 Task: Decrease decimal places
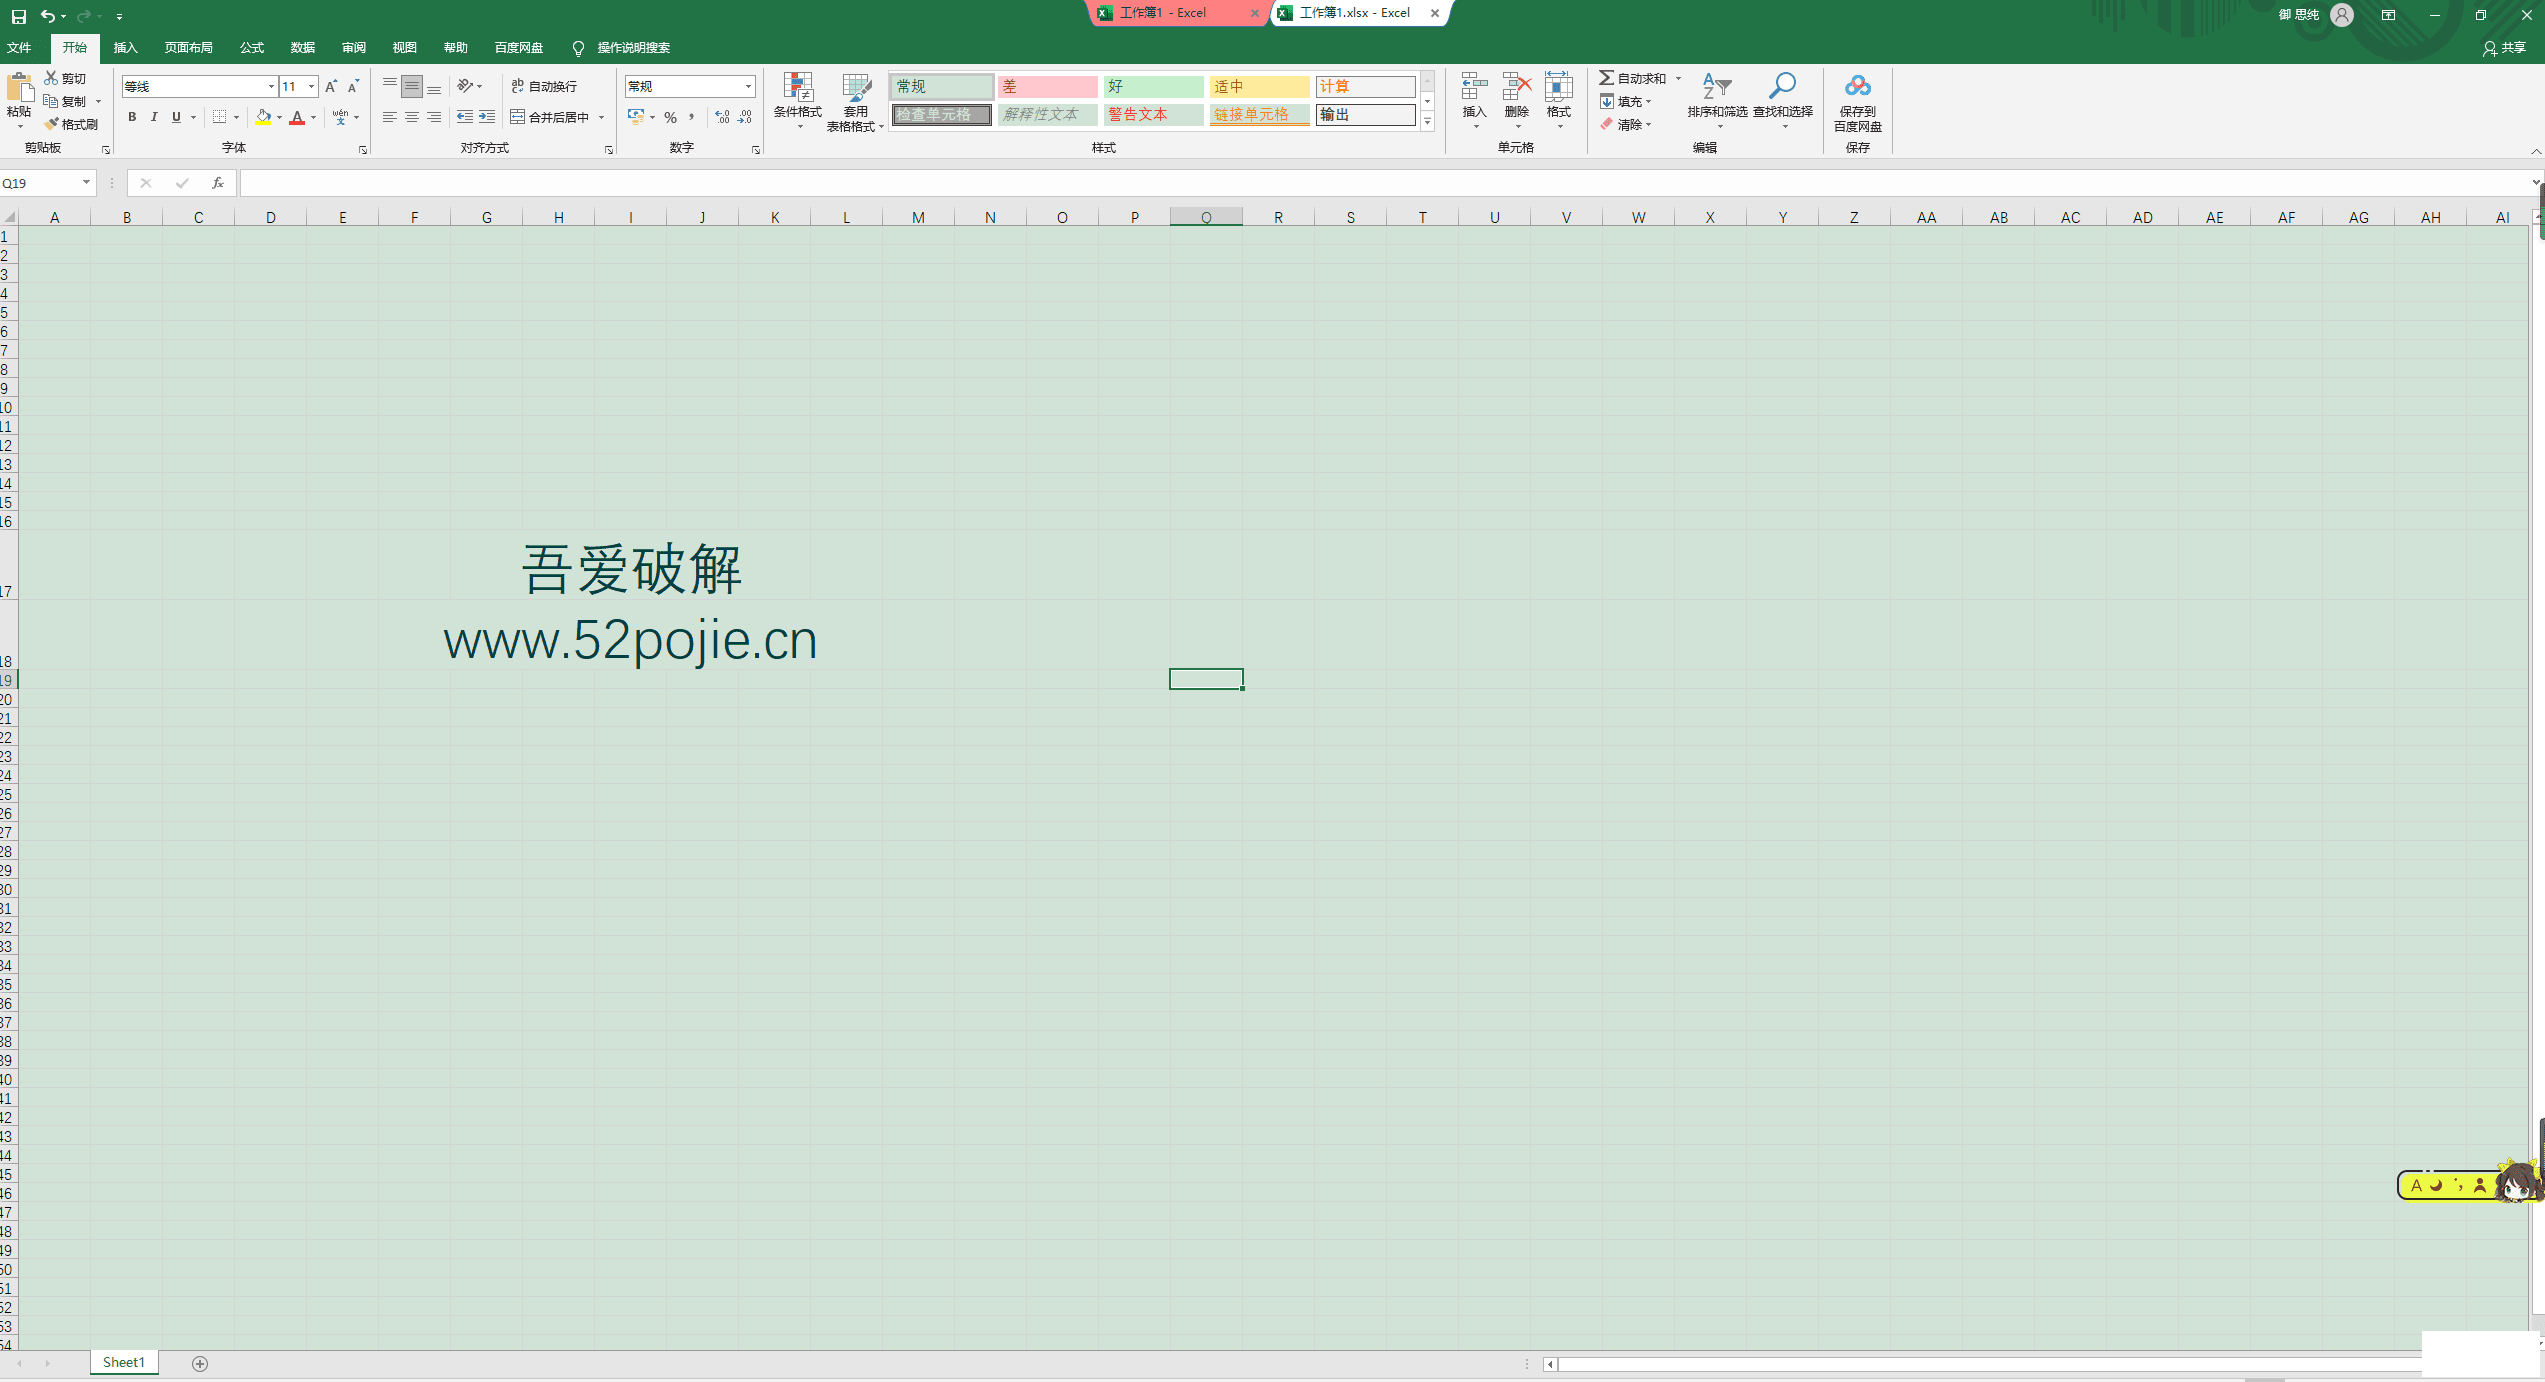(745, 117)
